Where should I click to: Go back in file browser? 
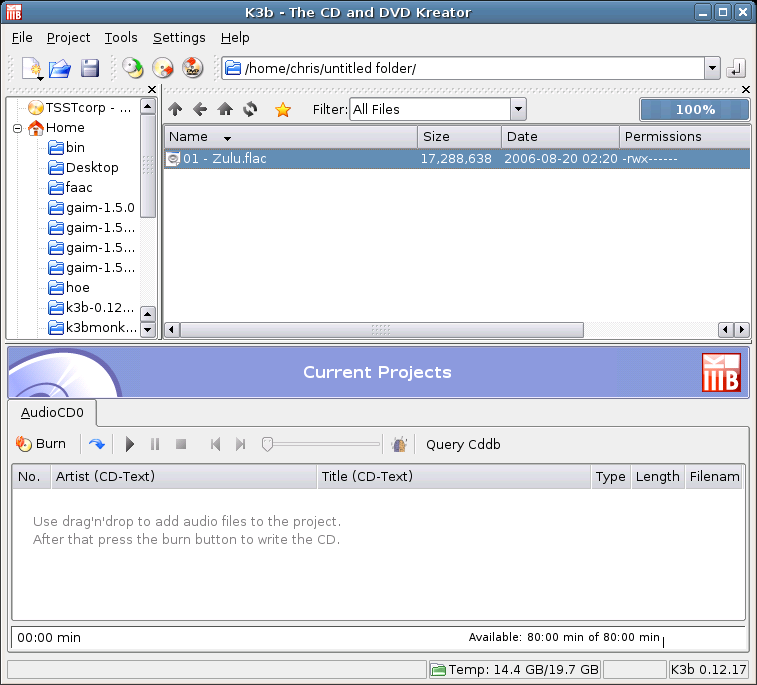coord(200,109)
